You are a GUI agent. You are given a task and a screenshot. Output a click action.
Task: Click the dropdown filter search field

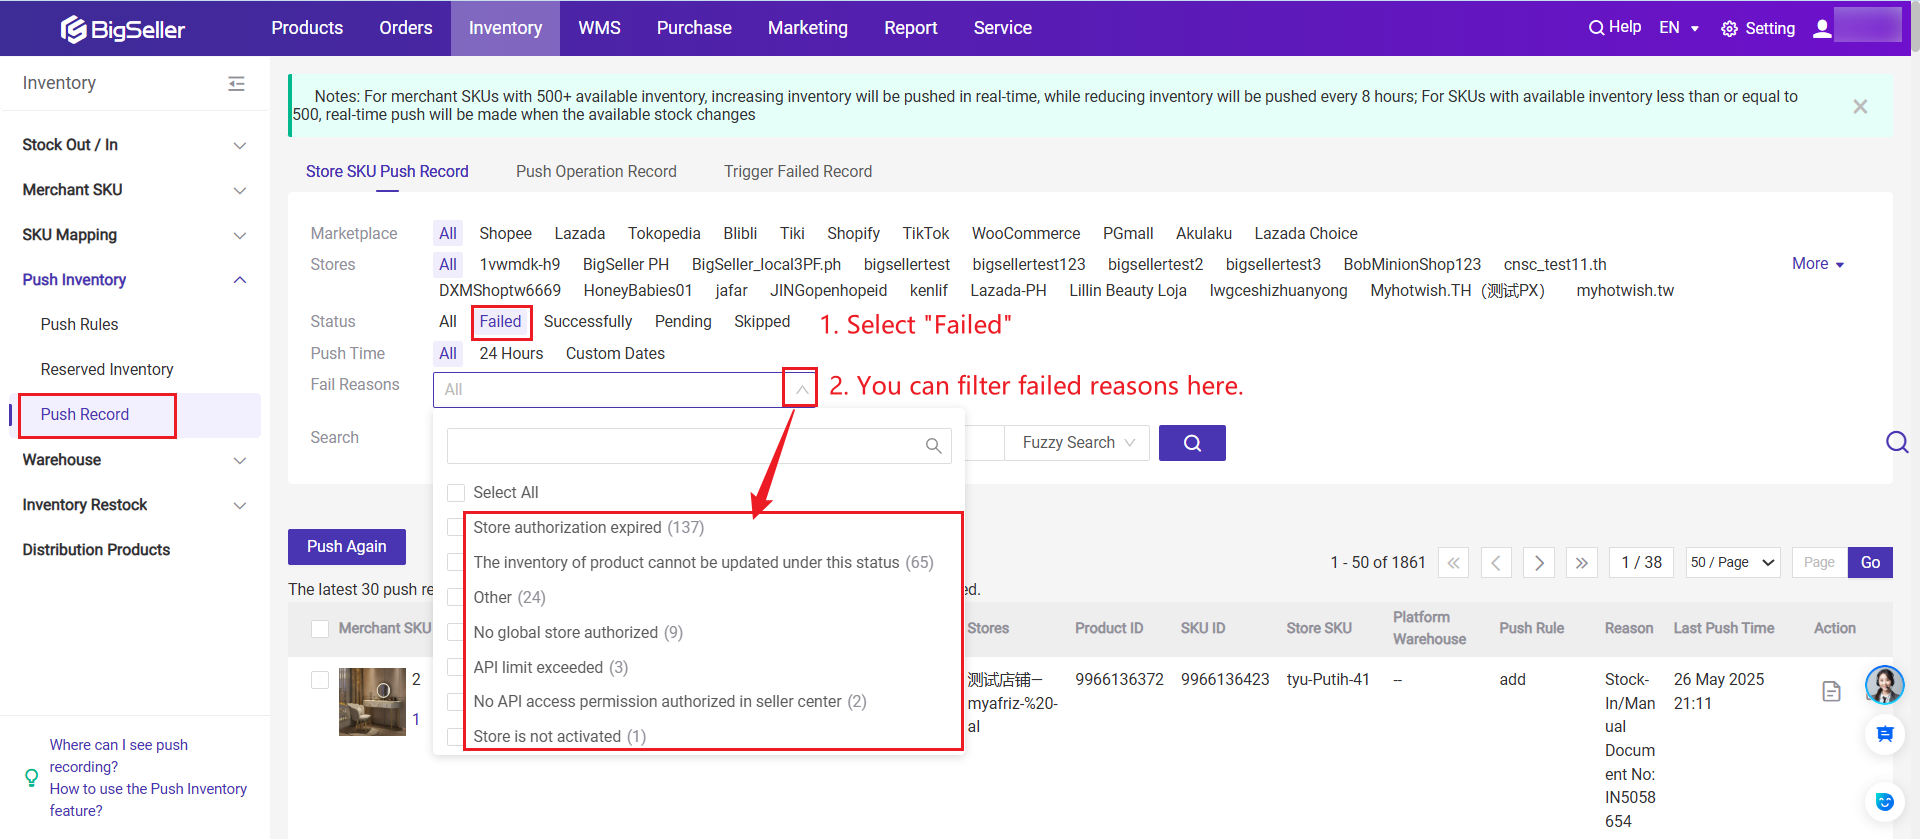click(699, 446)
